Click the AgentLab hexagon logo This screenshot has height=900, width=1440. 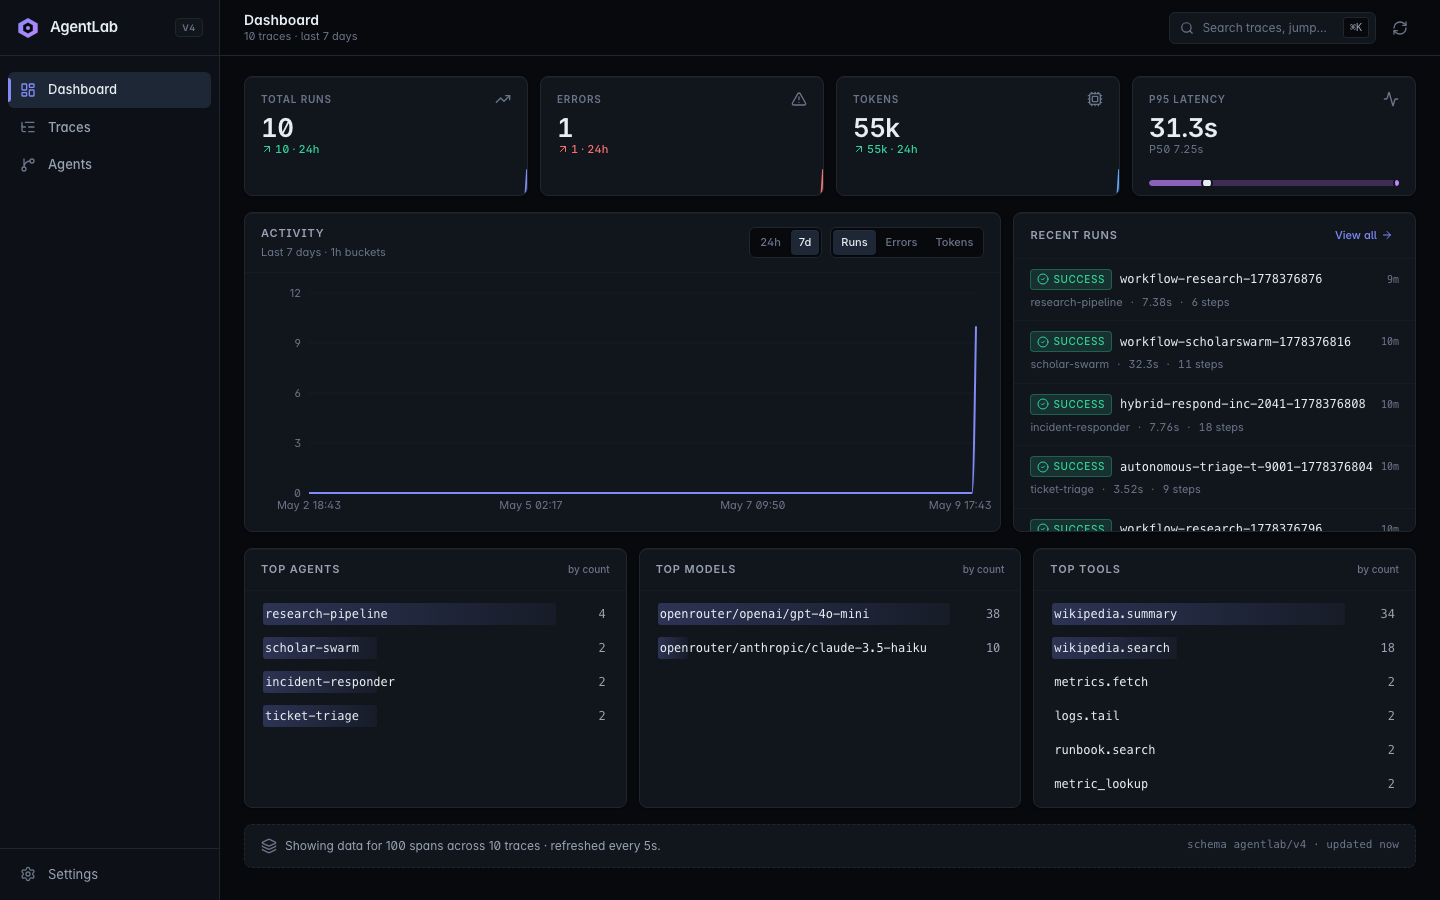coord(28,28)
